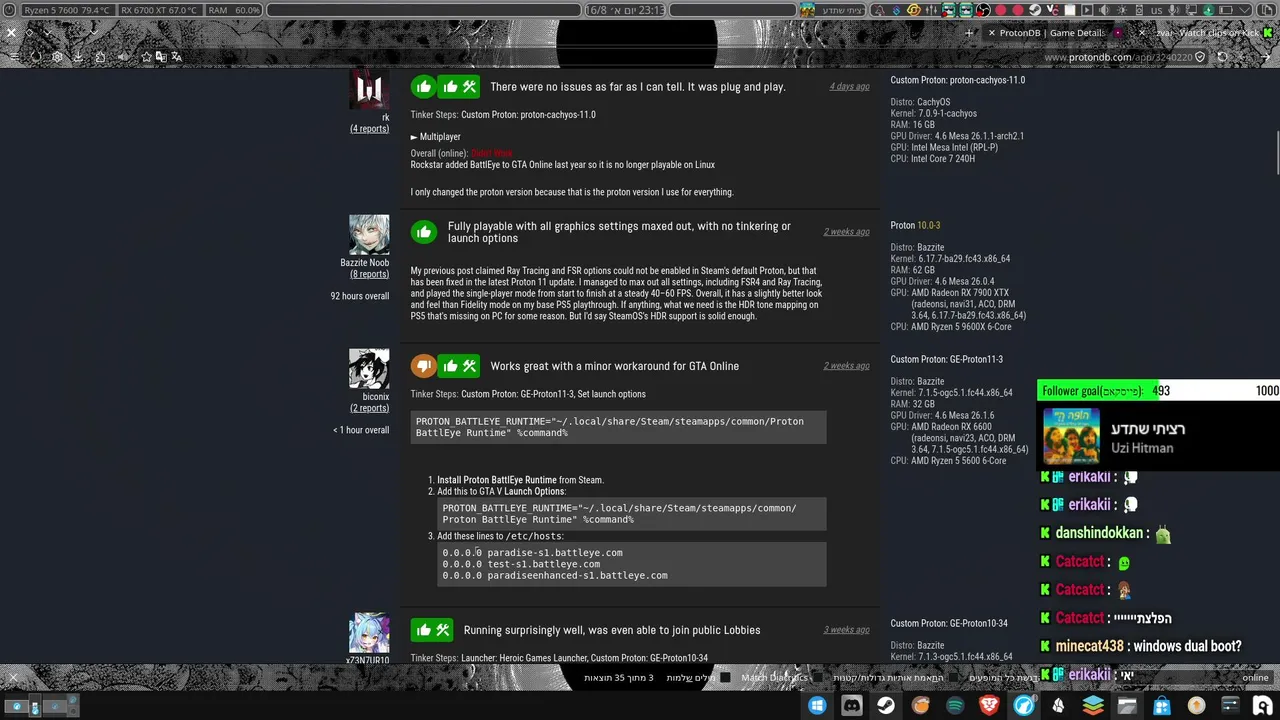Screen dimensions: 1280x720
Task: Open the file manager folder icon in taskbar
Action: pyautogui.click(x=1127, y=705)
